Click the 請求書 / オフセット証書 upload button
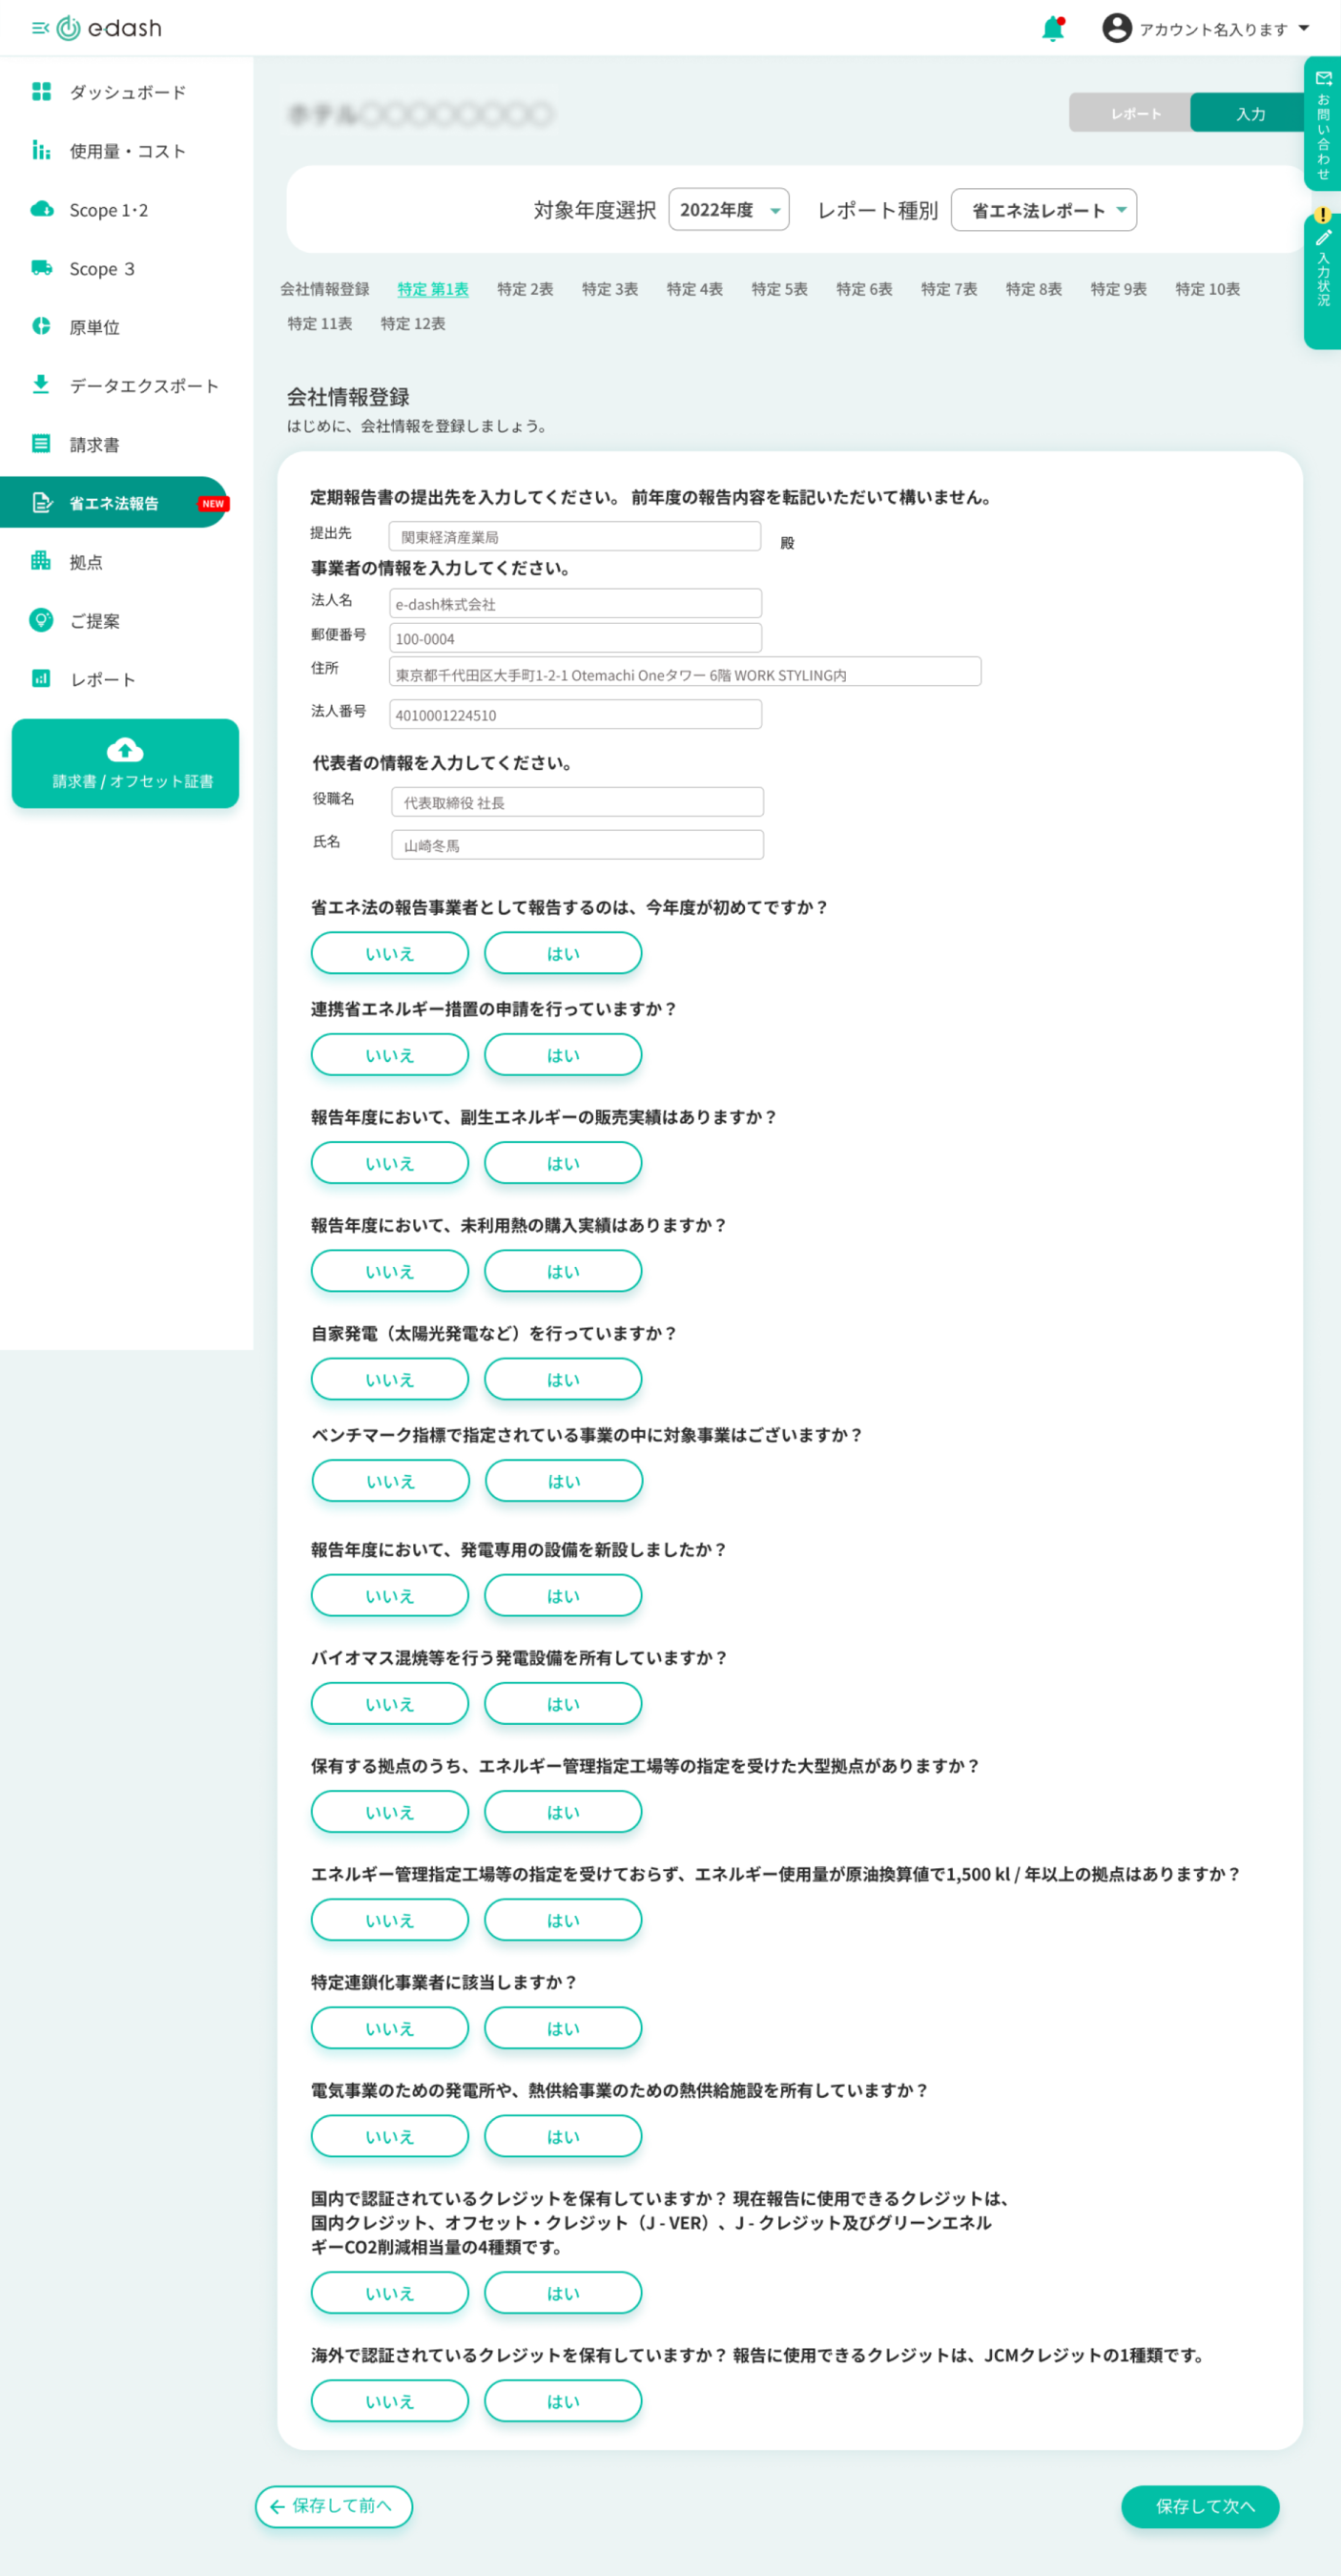Image resolution: width=1342 pixels, height=2576 pixels. tap(125, 763)
